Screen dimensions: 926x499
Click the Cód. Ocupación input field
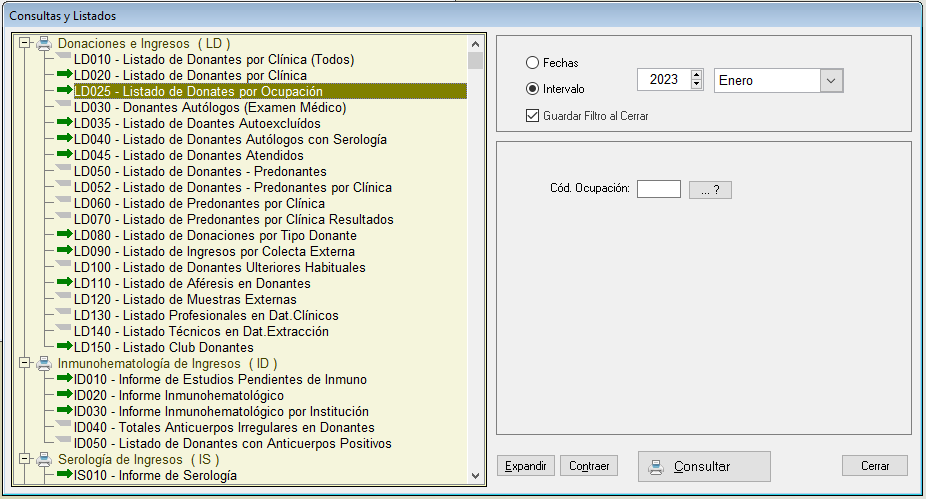click(658, 189)
